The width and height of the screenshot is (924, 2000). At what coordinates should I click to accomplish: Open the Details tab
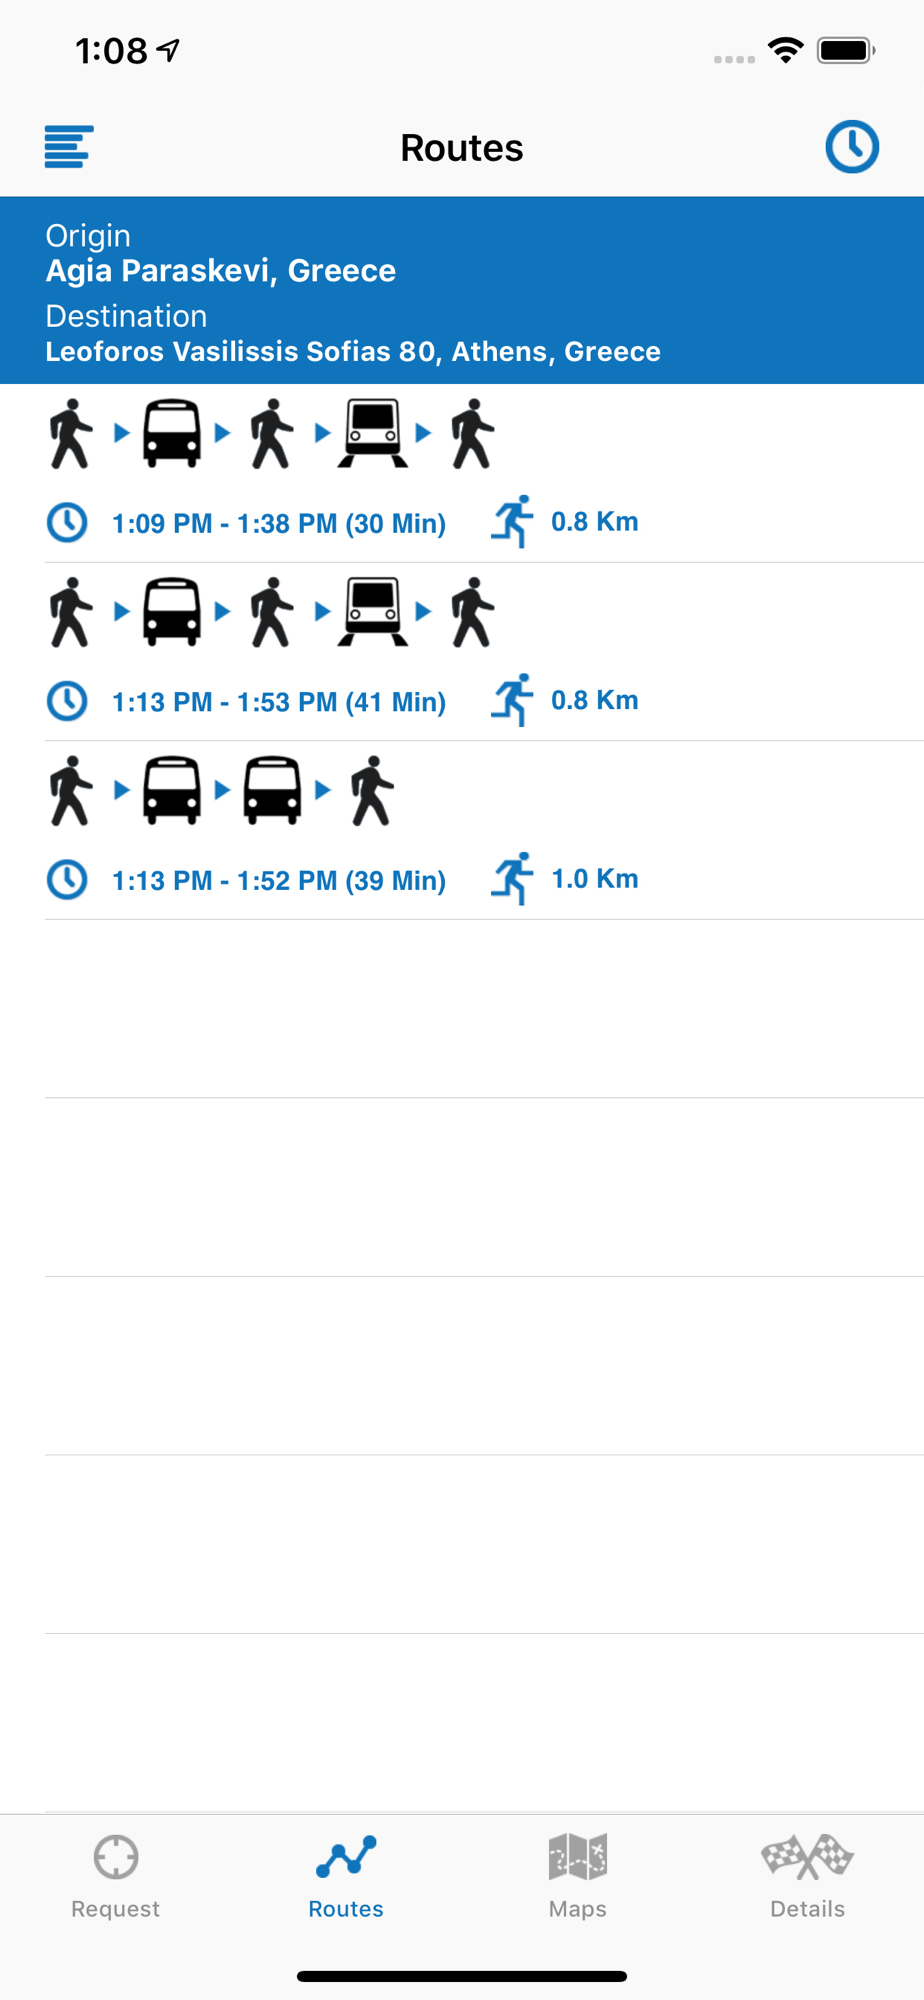pyautogui.click(x=808, y=1877)
